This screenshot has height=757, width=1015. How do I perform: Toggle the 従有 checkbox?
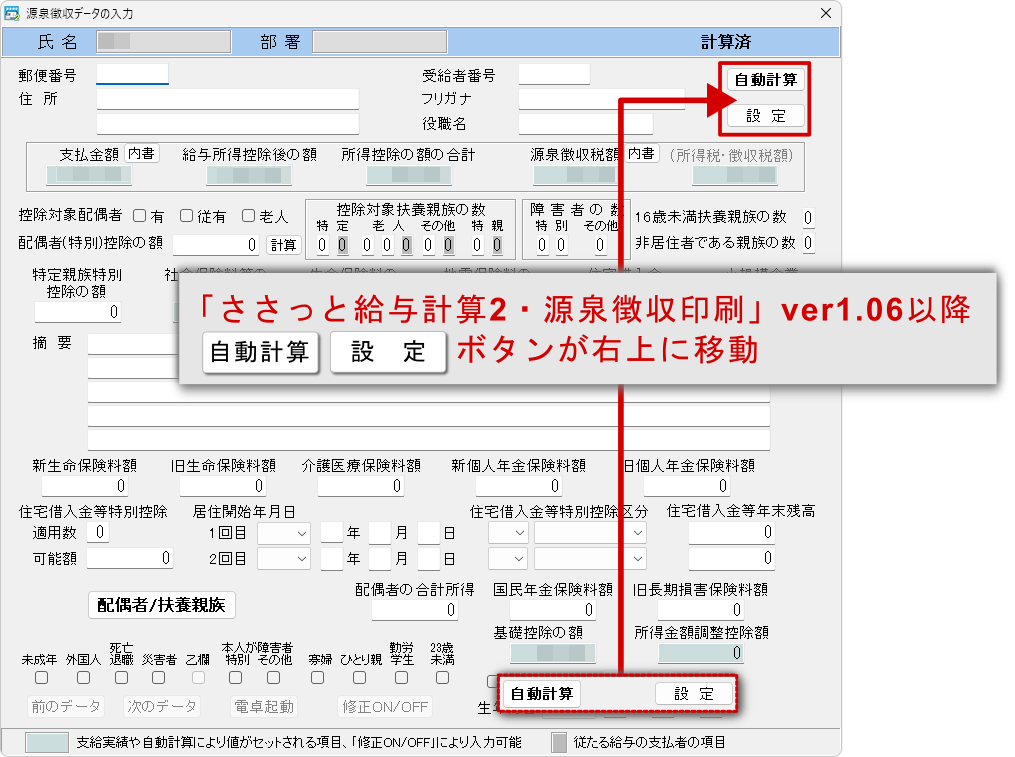coord(187,216)
